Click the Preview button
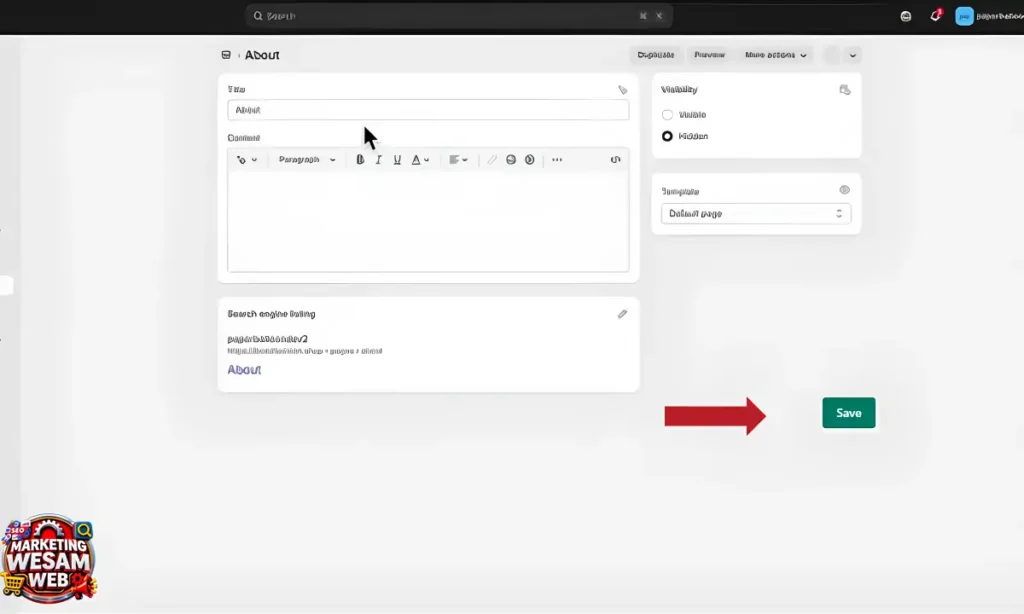Screen dimensions: 1024x614 click(x=709, y=55)
